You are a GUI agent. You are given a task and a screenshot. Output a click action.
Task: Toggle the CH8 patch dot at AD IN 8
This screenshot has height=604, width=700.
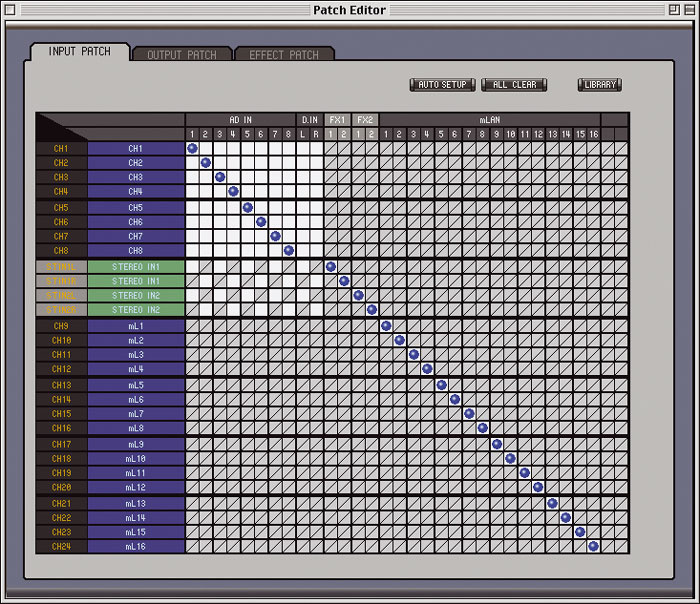pyautogui.click(x=289, y=250)
